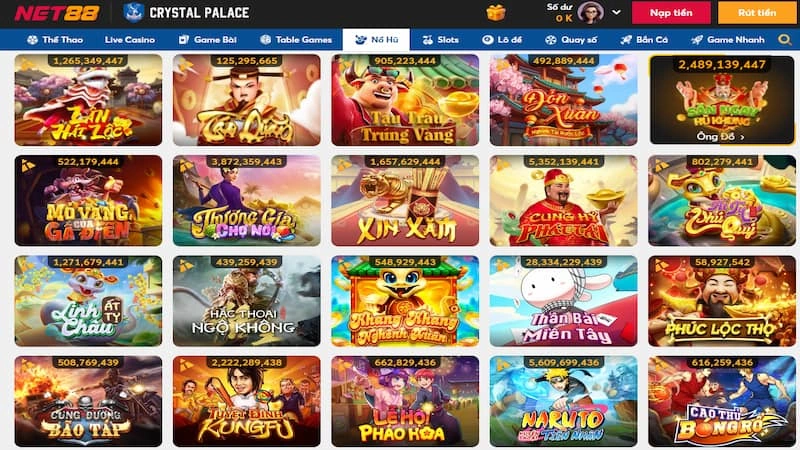Select the Phúc Lộc Thọ game

(x=722, y=301)
